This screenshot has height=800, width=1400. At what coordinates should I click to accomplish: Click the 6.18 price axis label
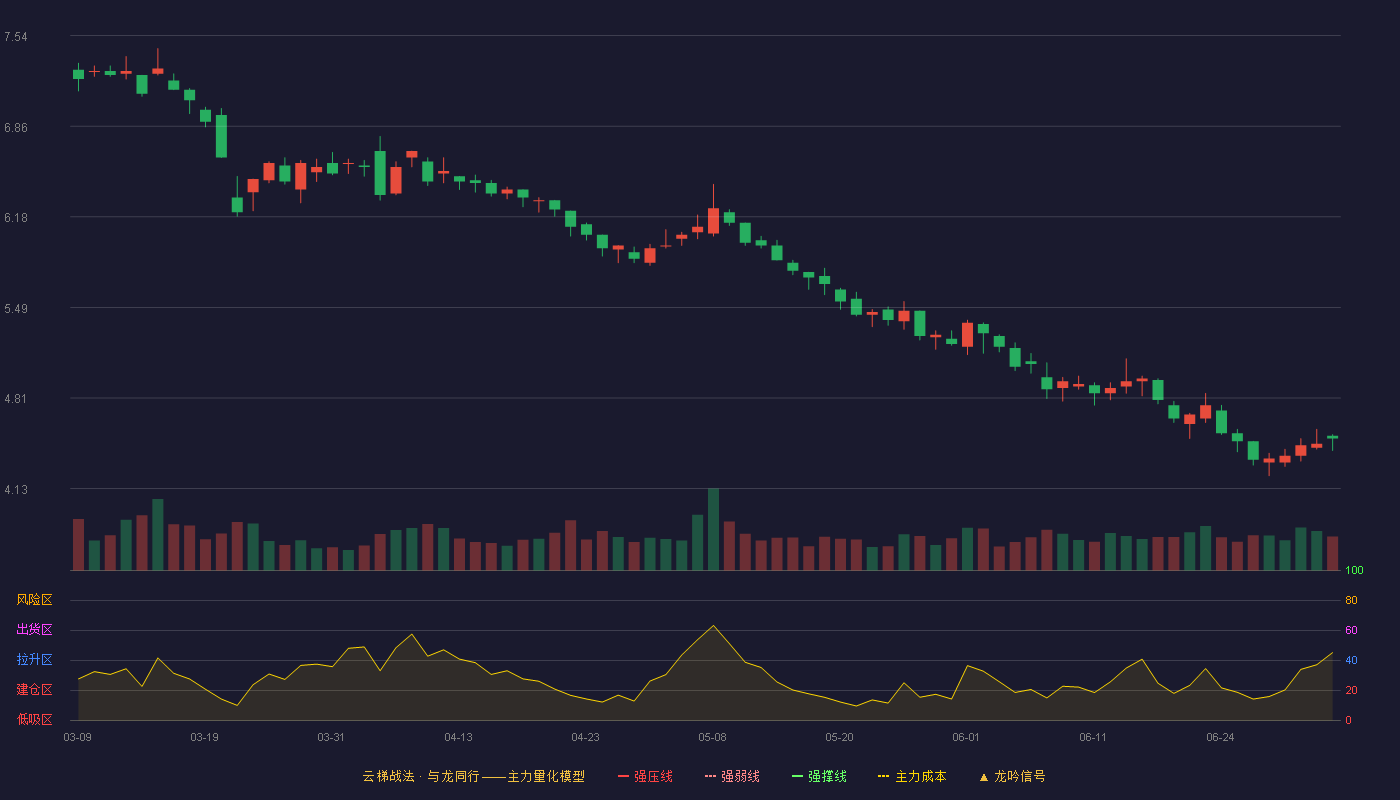tap(16, 218)
